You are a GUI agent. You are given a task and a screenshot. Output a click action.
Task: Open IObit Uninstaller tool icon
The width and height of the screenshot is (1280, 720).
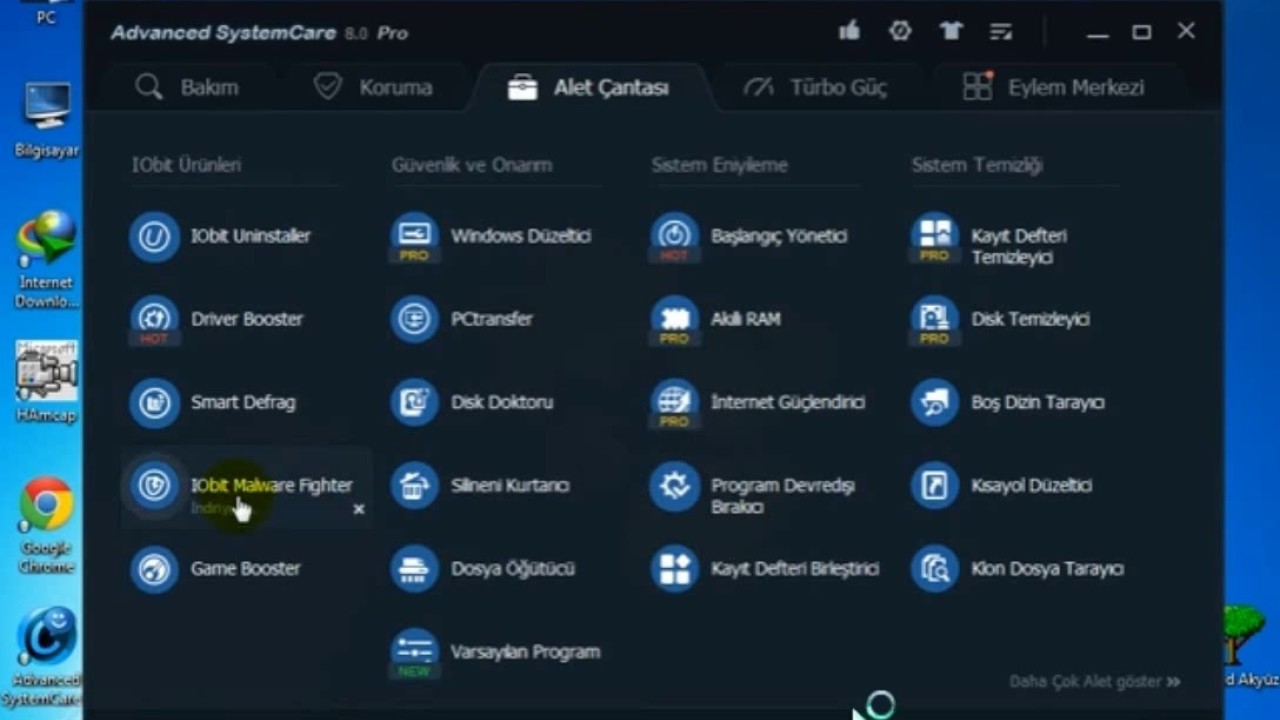pyautogui.click(x=154, y=237)
